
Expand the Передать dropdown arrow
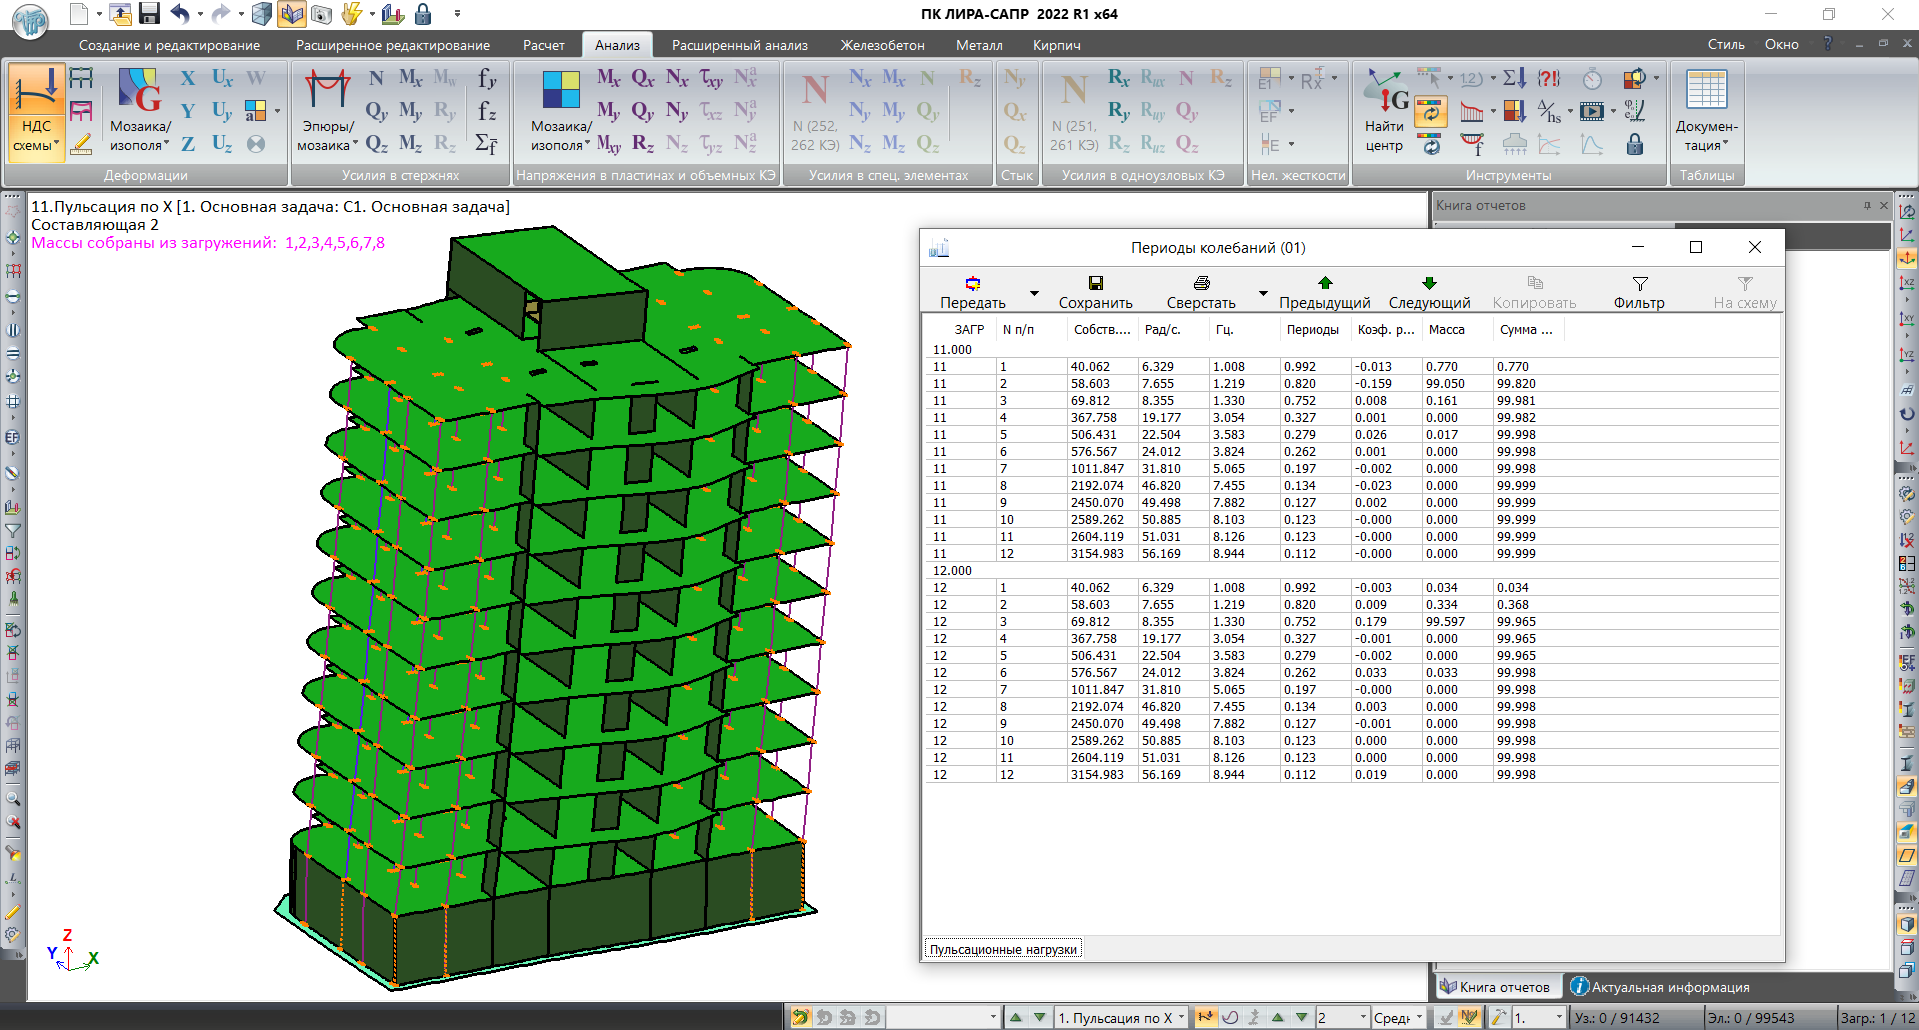pos(1035,294)
